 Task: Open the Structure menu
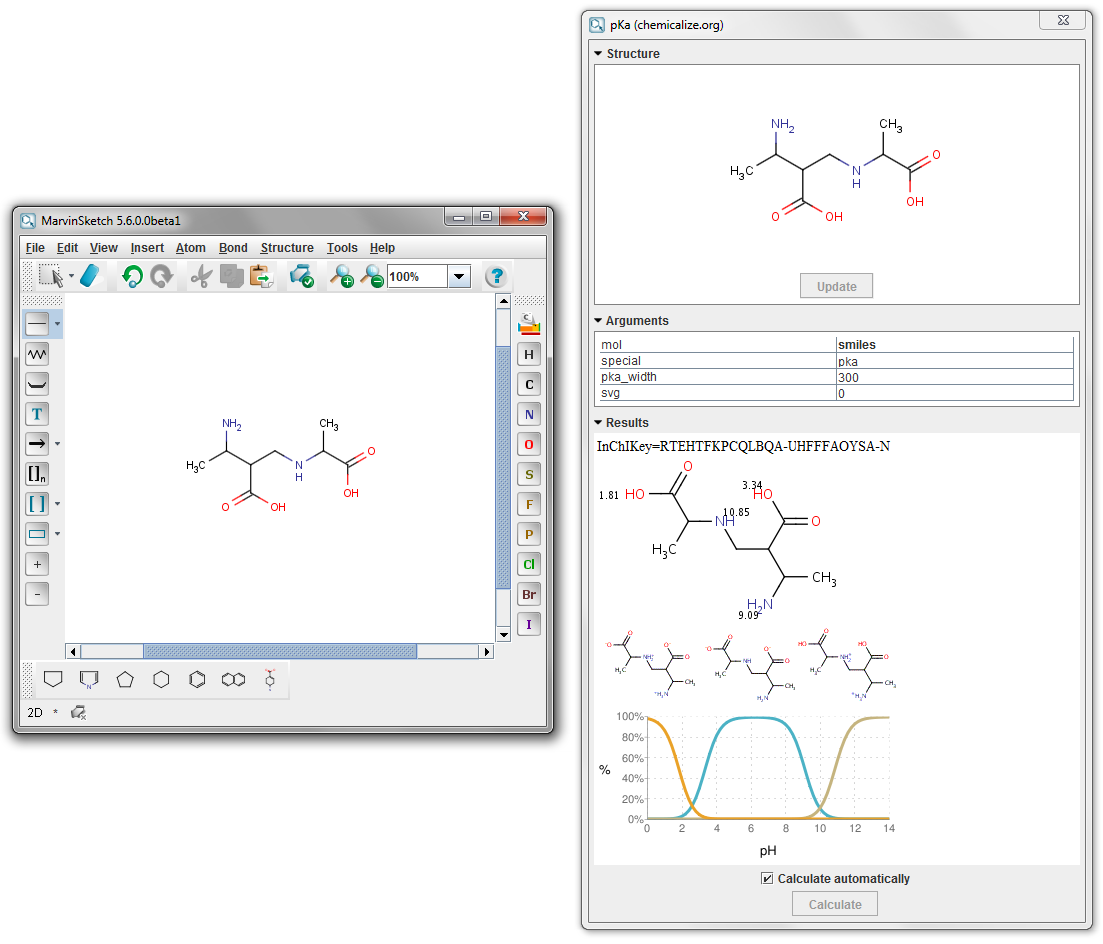pyautogui.click(x=287, y=248)
